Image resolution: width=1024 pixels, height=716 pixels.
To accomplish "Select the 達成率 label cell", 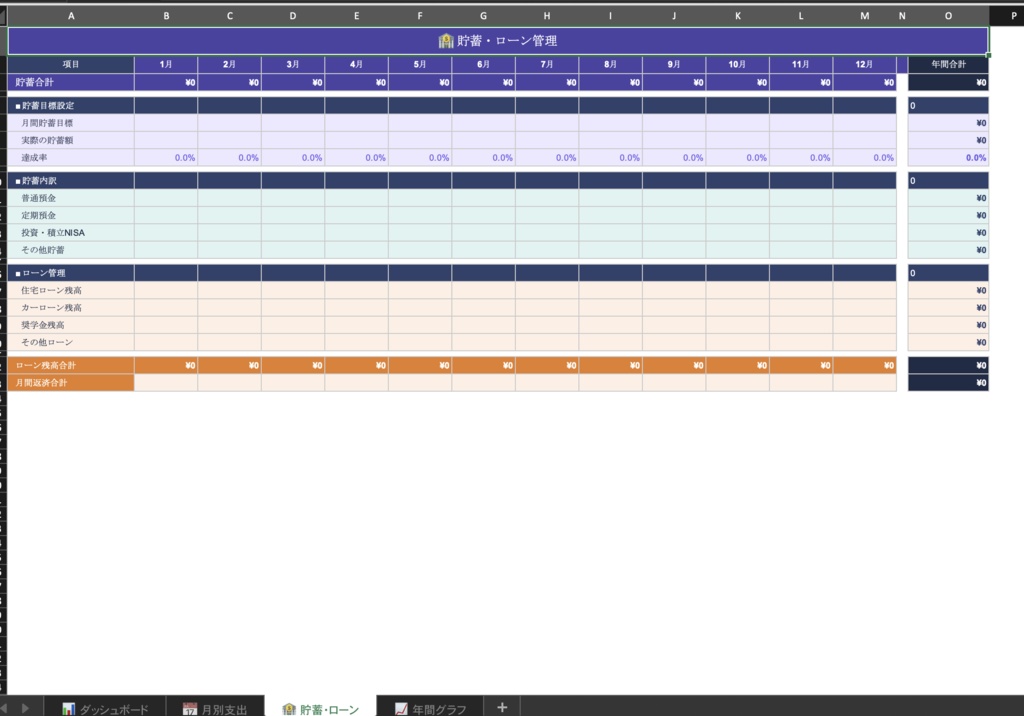I will [71, 157].
